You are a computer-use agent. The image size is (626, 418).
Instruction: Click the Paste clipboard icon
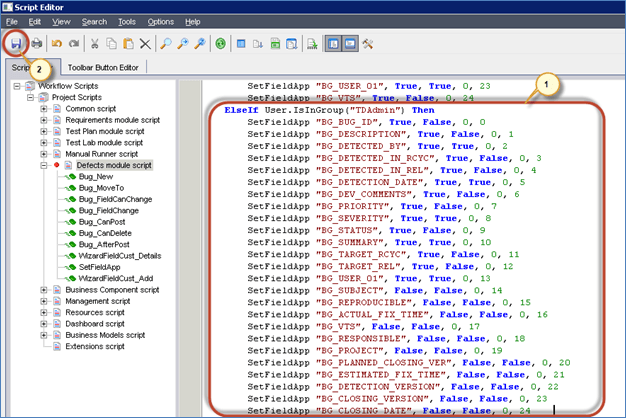[127, 44]
